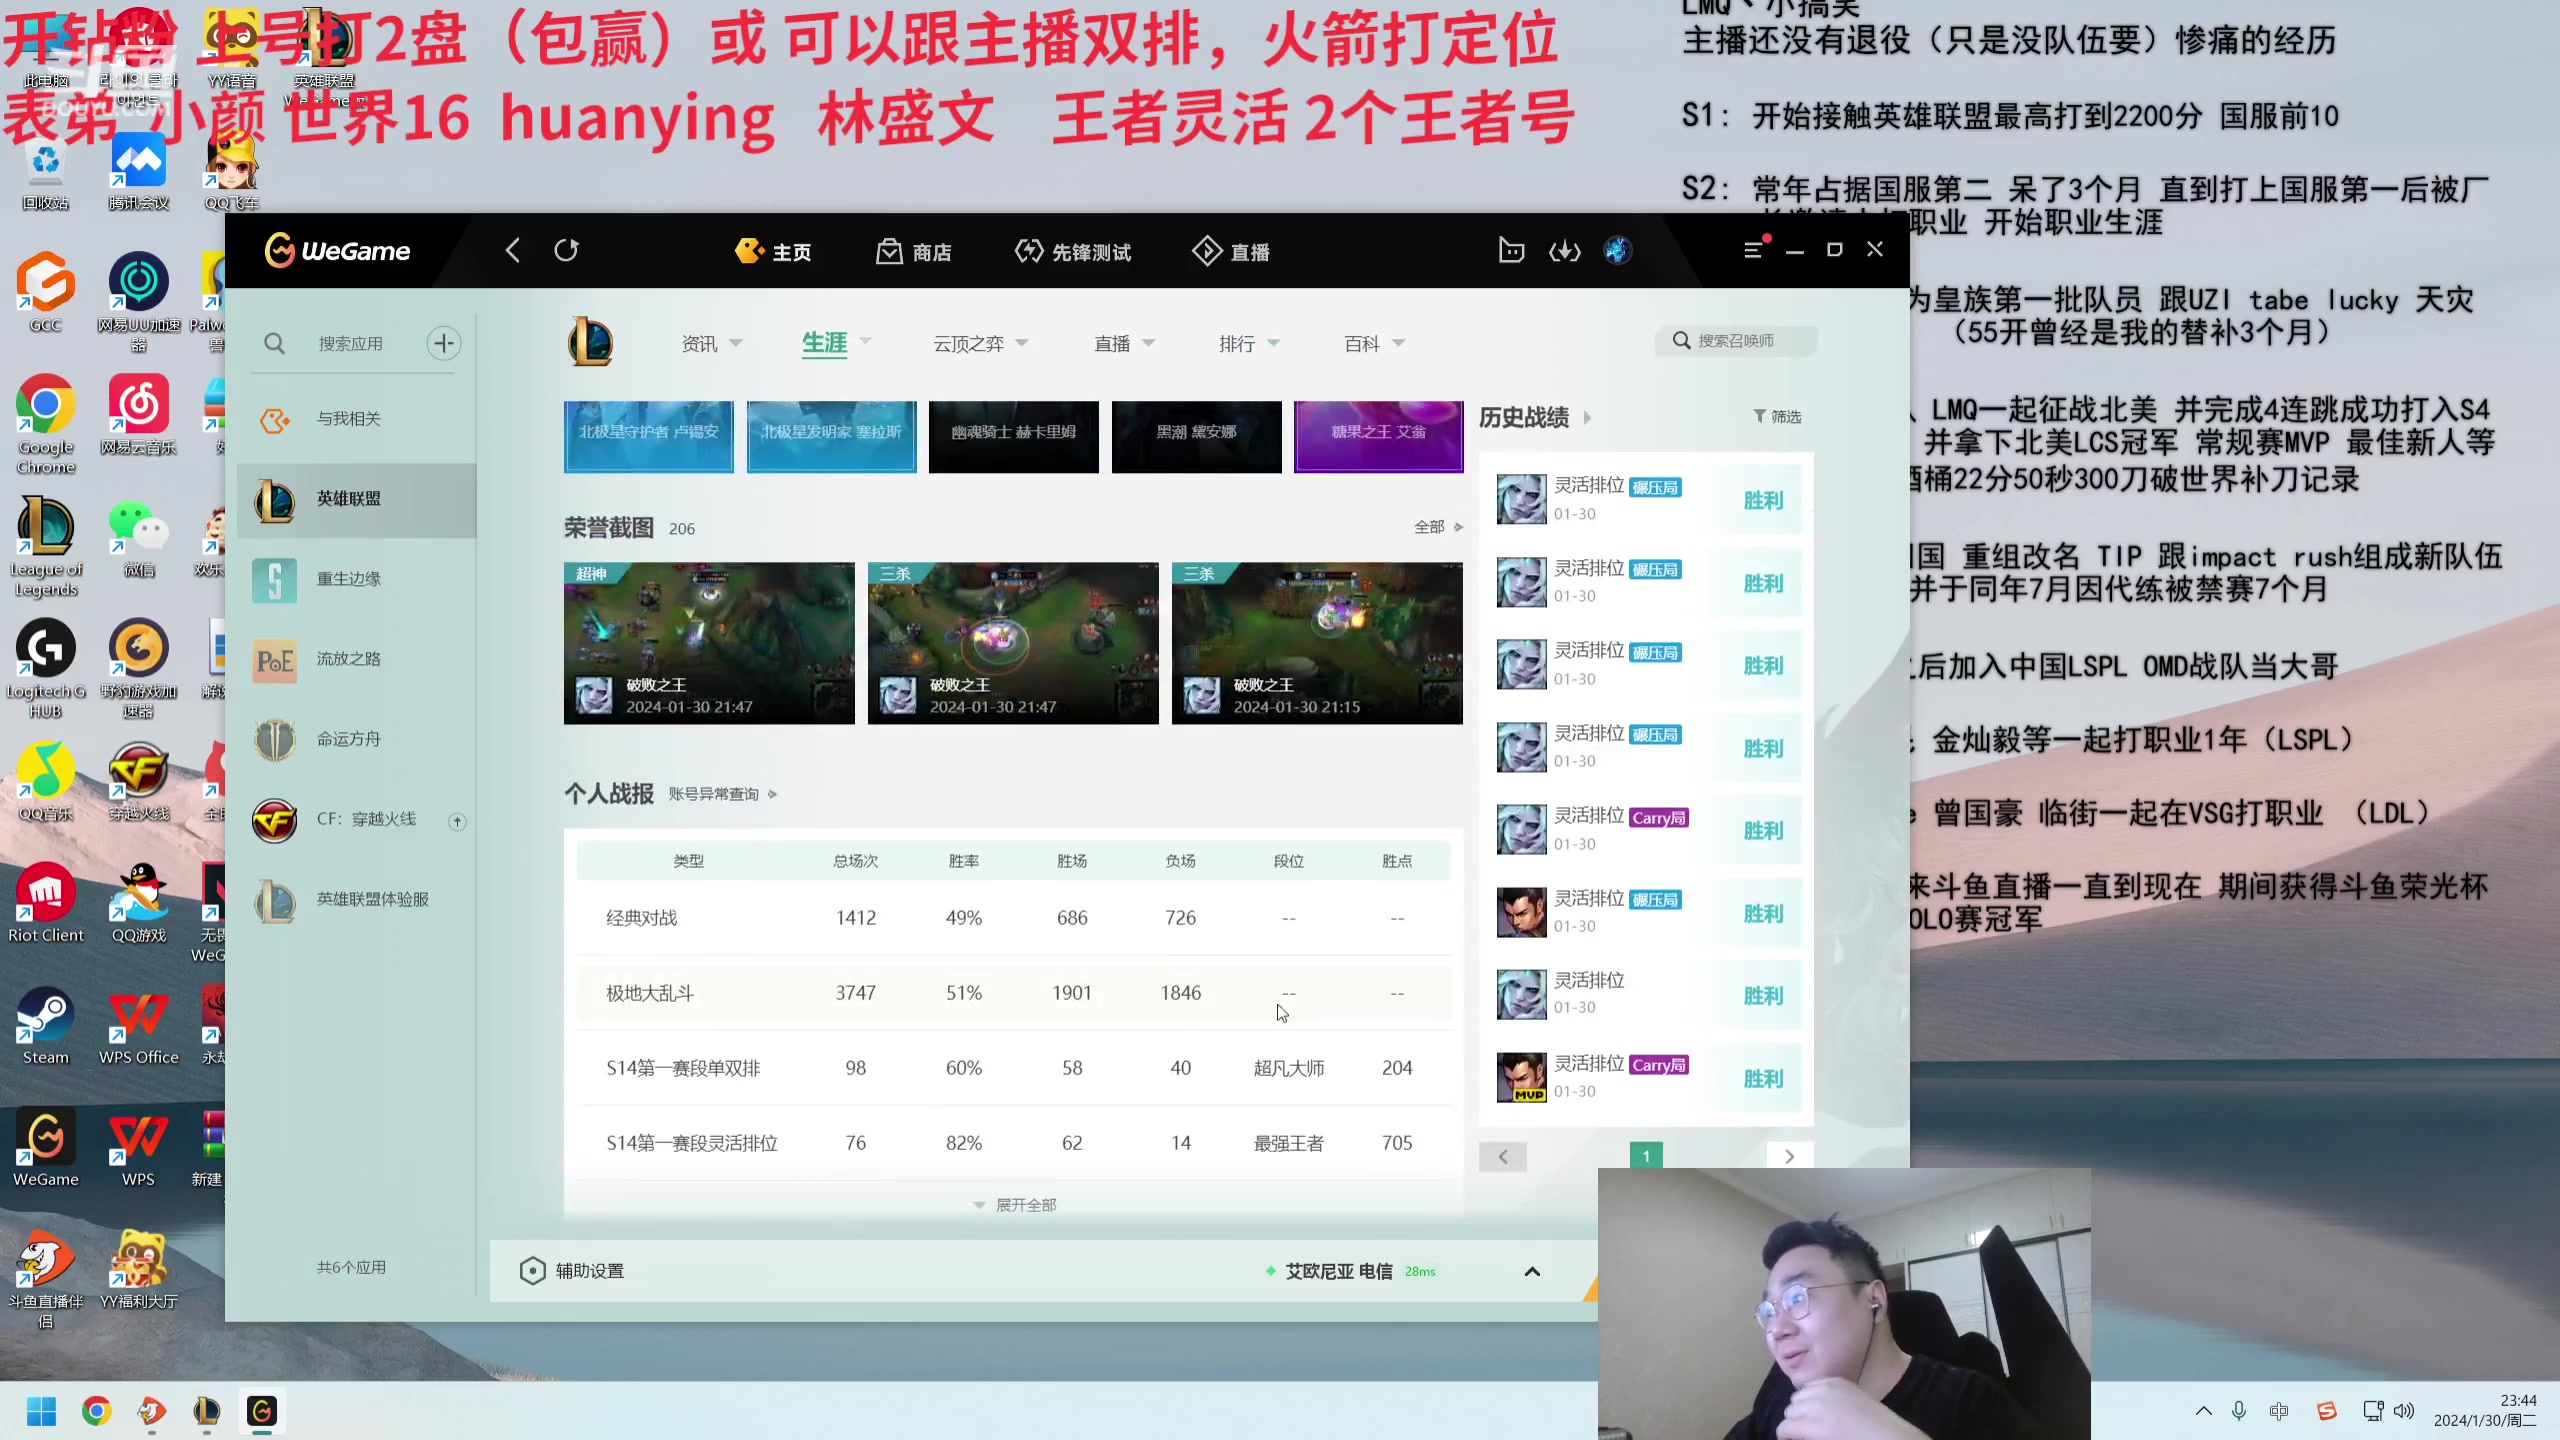This screenshot has width=2560, height=1440.
Task: Select 英雄联盟体验服 in sidebar
Action: tap(356, 899)
